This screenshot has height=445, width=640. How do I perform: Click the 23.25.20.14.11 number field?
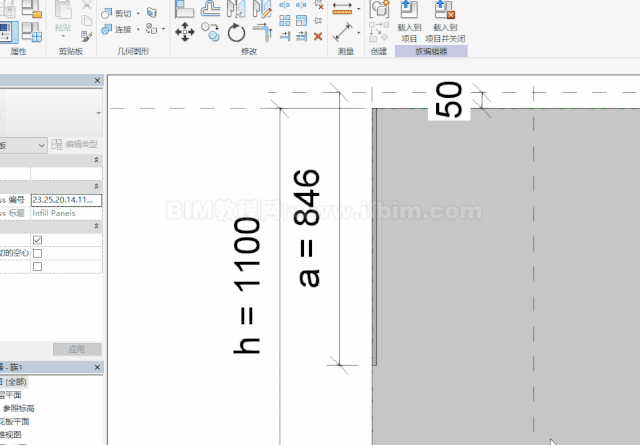[66, 200]
